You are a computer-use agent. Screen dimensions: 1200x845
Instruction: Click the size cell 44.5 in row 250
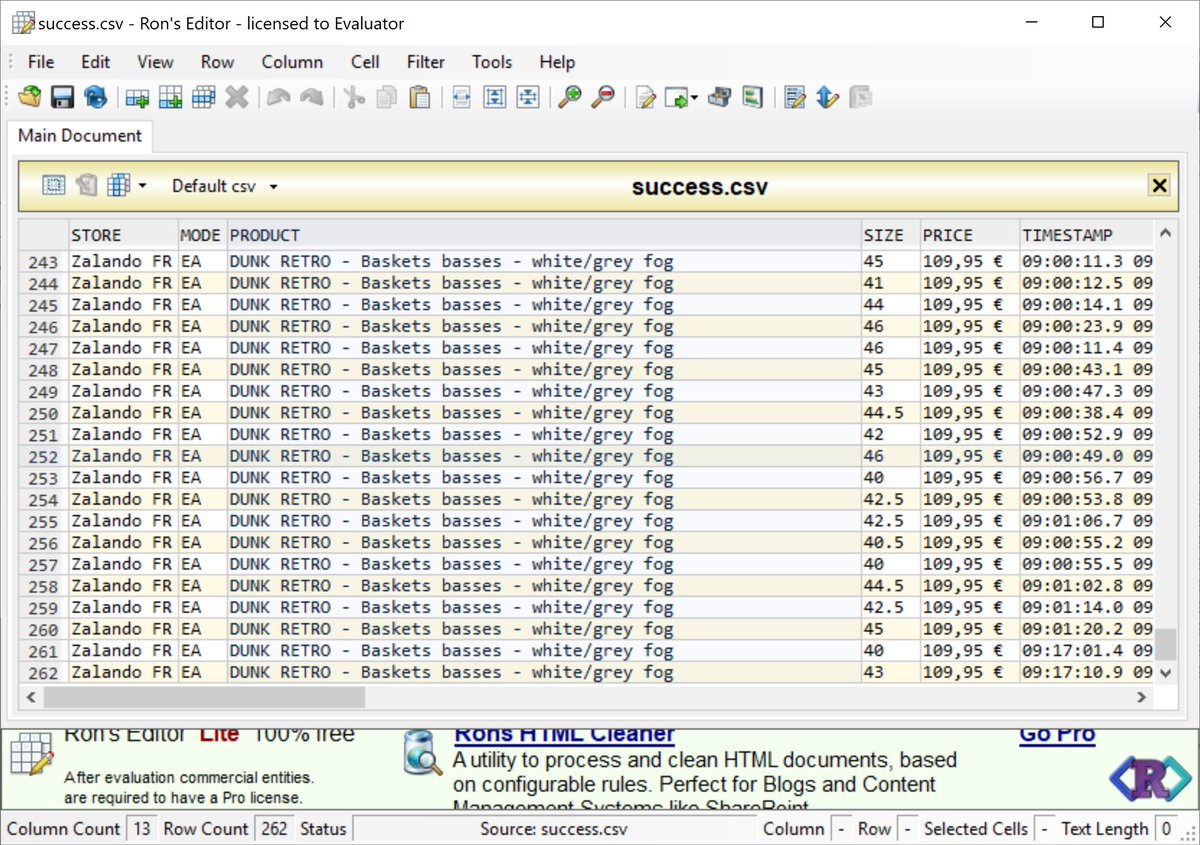pos(891,413)
